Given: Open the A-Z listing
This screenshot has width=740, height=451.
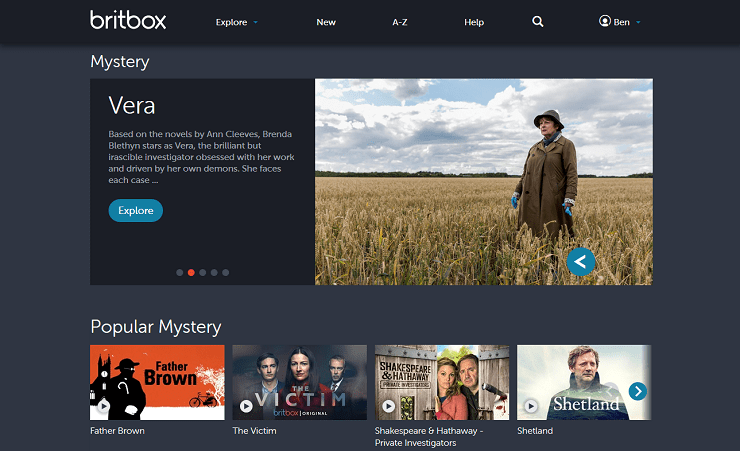Looking at the screenshot, I should pyautogui.click(x=400, y=22).
